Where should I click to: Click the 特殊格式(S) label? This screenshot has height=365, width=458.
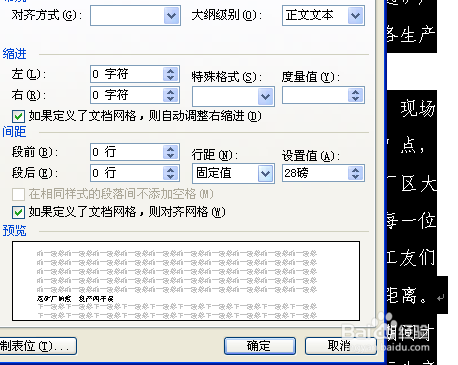point(226,77)
